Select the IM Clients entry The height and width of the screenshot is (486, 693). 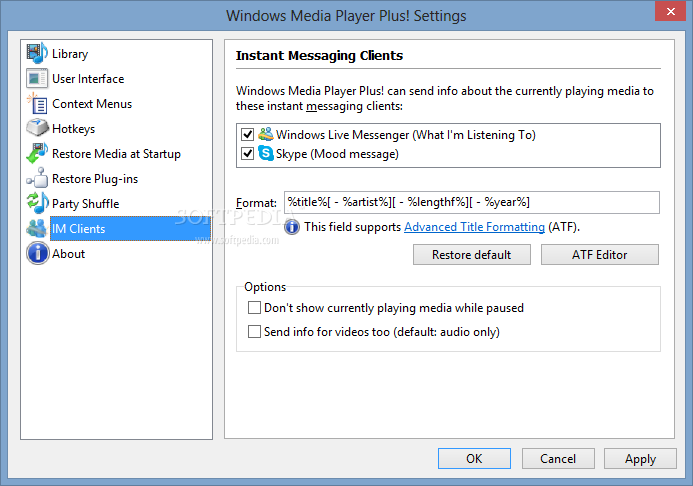[130, 228]
